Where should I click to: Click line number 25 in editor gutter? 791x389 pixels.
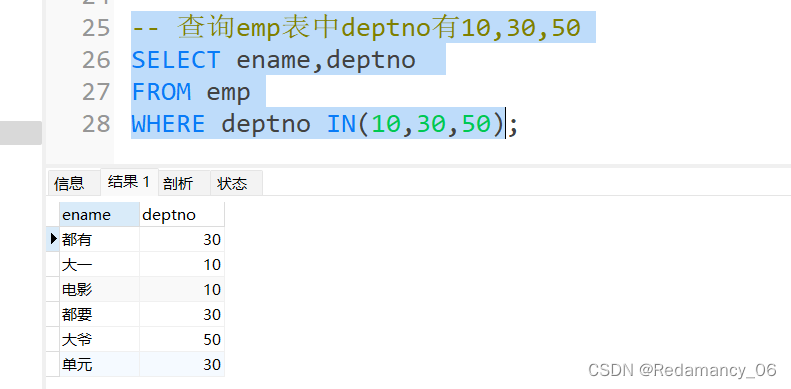[96, 28]
